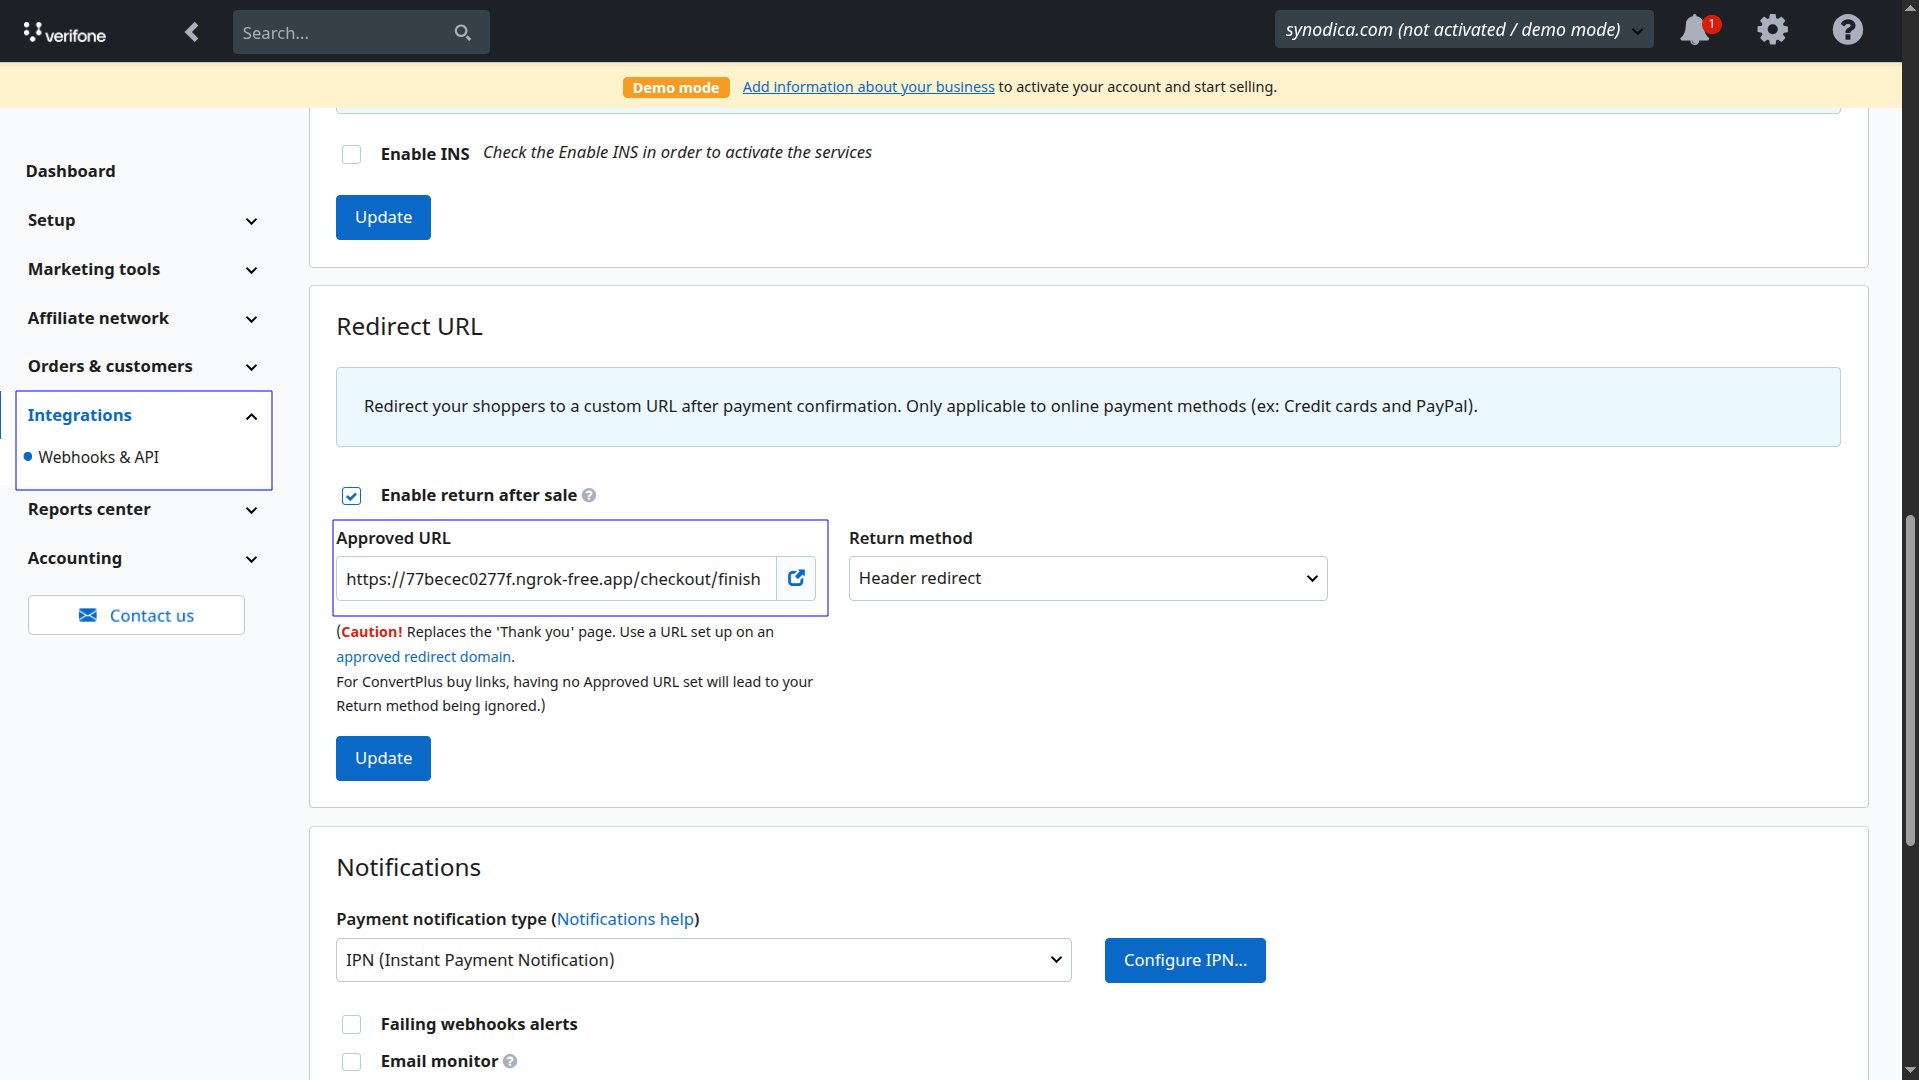Open approved redirect domain link
This screenshot has width=1919, height=1080.
tap(423, 657)
